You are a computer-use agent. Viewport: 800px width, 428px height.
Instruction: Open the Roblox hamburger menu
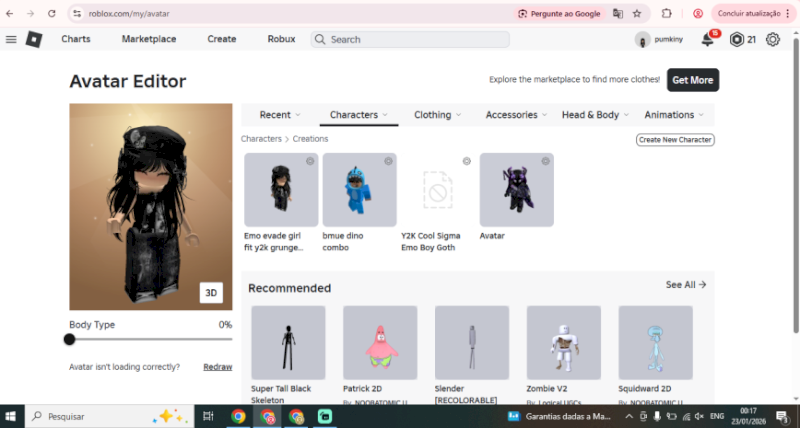click(11, 39)
